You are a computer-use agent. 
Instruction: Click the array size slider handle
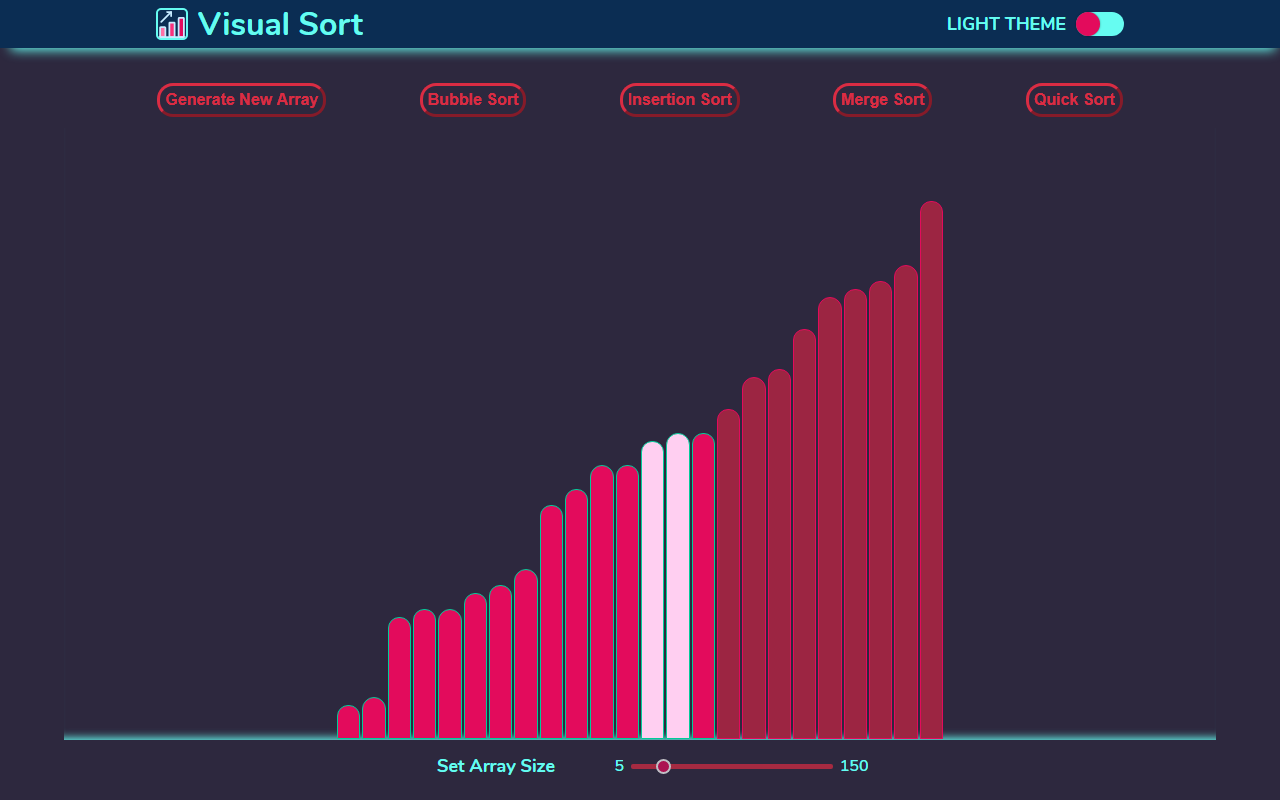[x=663, y=766]
